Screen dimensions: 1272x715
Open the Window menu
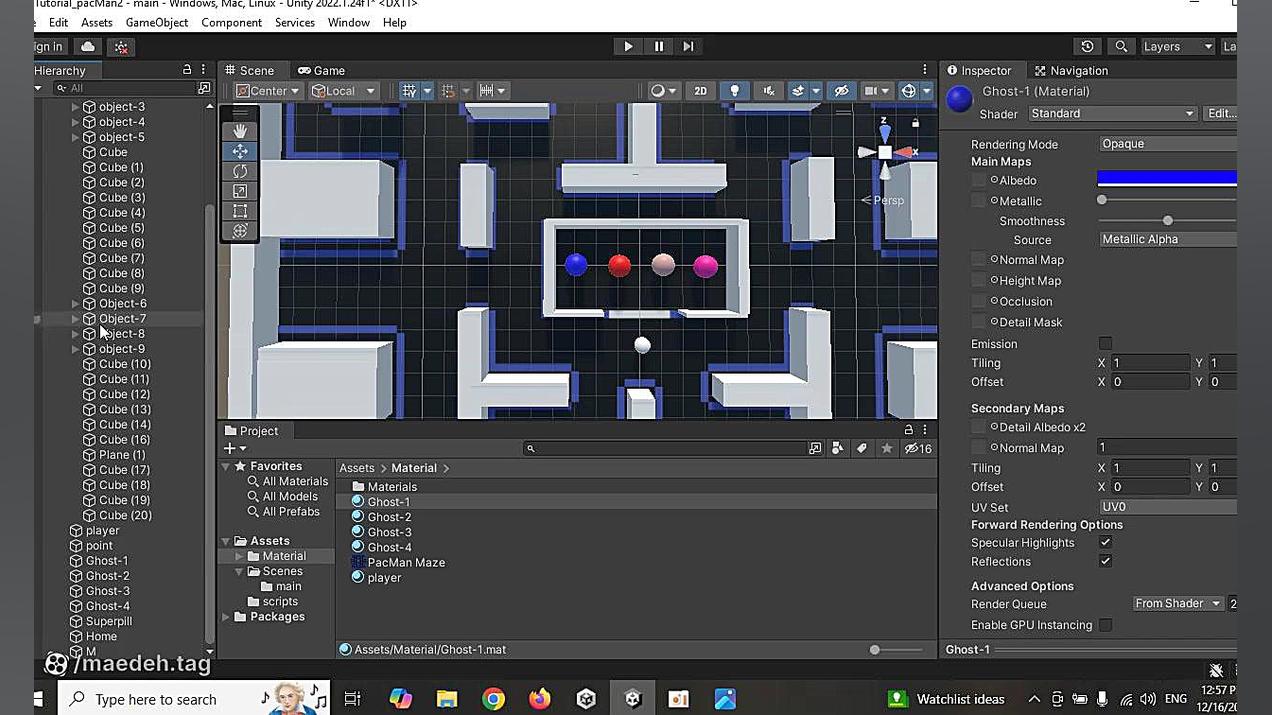click(348, 22)
